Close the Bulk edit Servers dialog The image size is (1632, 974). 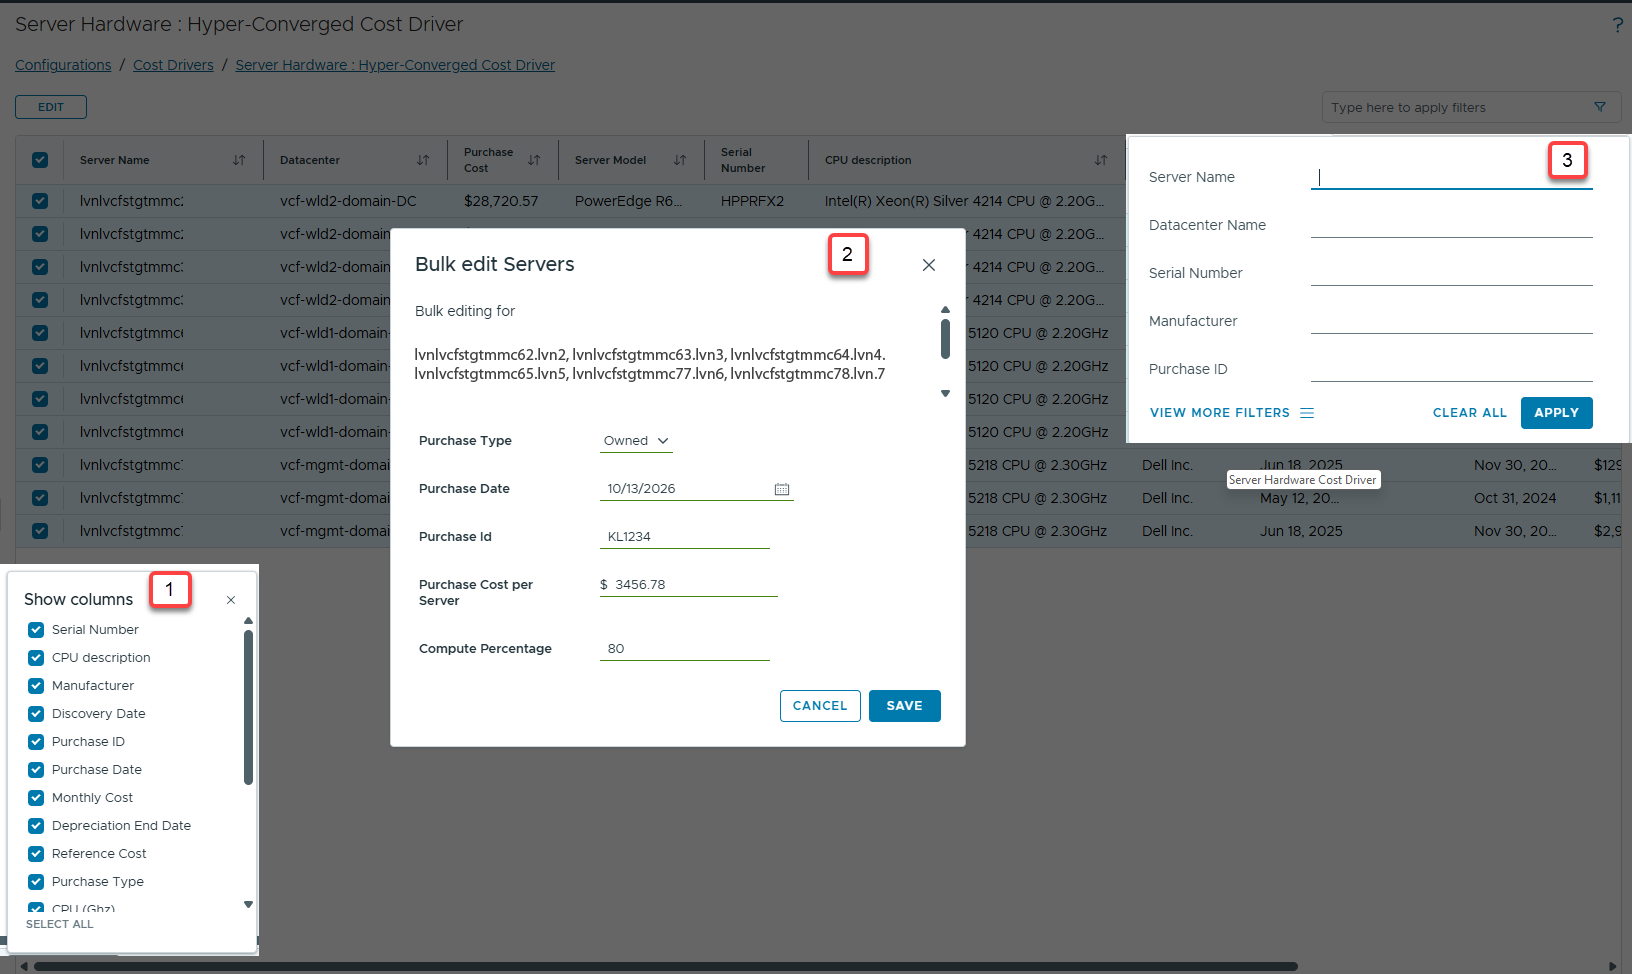click(x=929, y=265)
